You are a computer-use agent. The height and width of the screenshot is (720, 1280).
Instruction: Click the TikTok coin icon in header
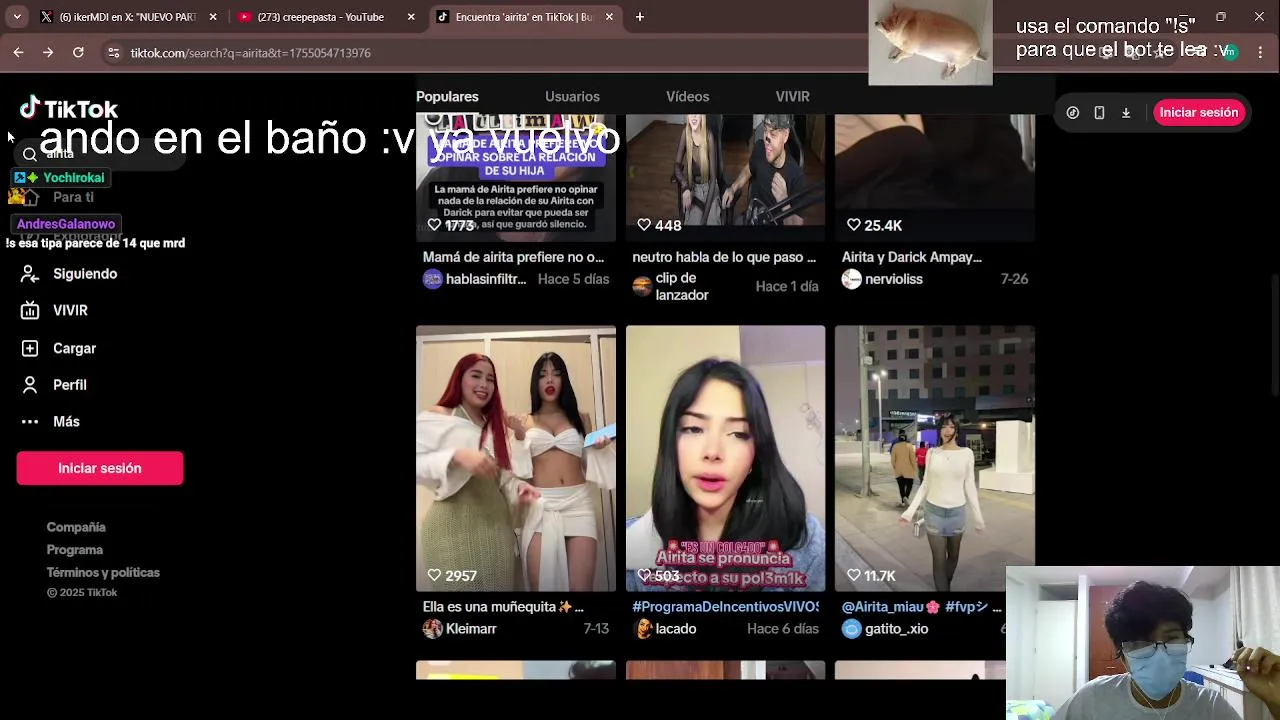pos(1072,113)
